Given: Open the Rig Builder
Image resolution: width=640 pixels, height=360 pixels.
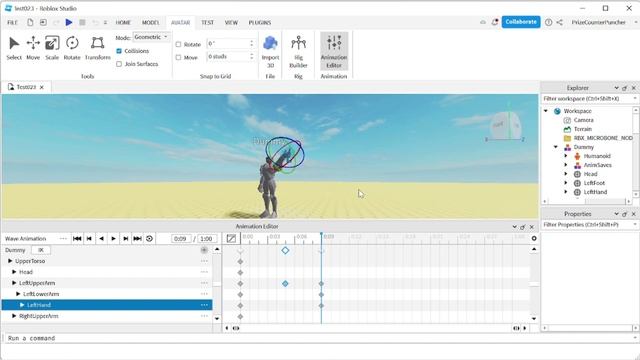Looking at the screenshot, I should 298,51.
